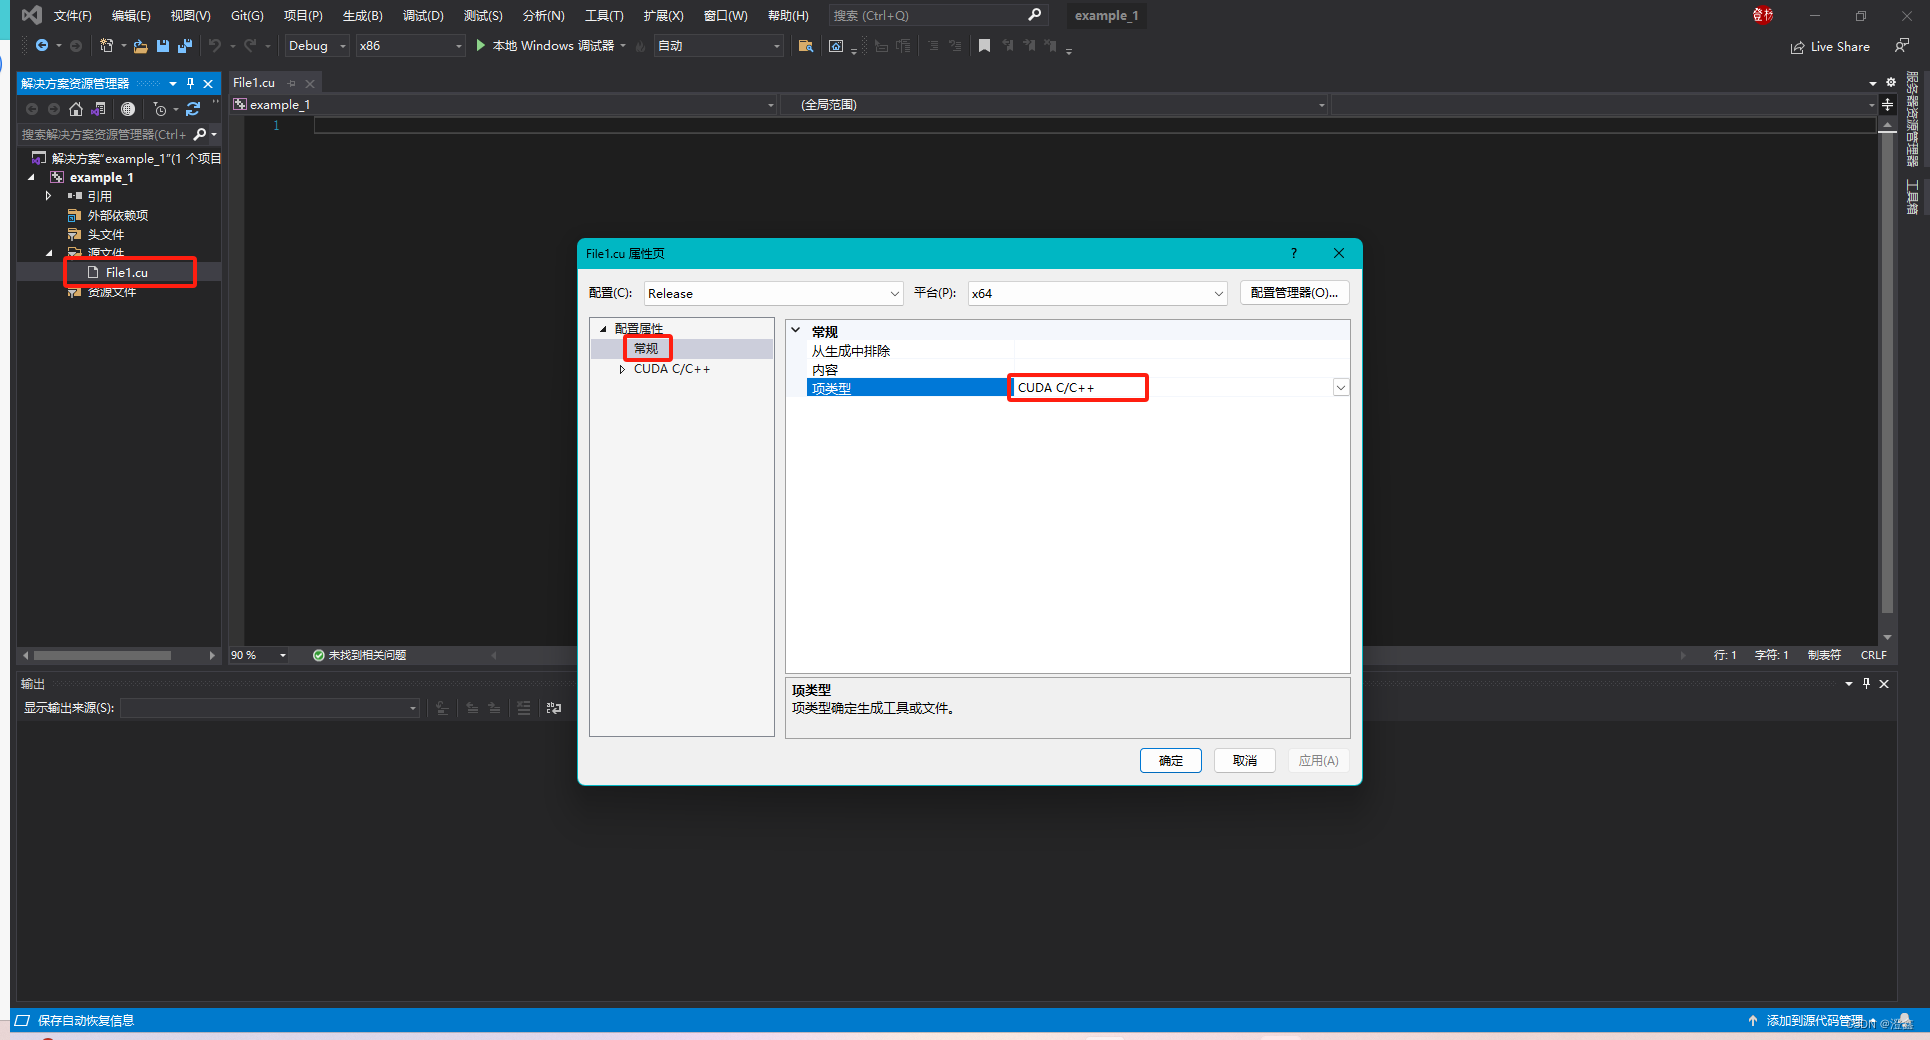Pin the Solution Explorer panel
1930x1040 pixels.
(x=190, y=83)
